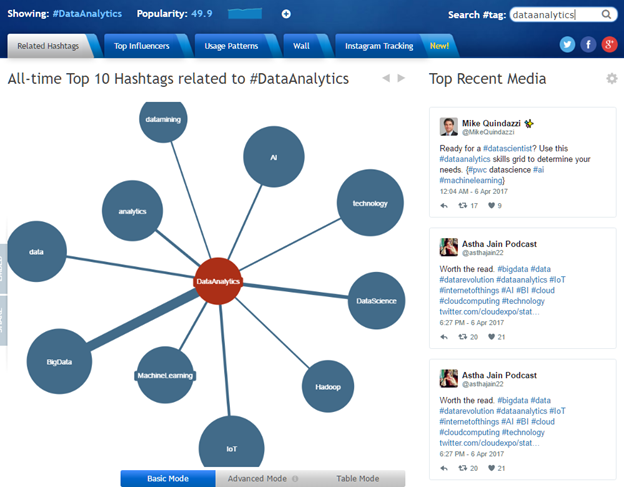Click the Google Plus share icon
Viewport: 624px width, 487px height.
tap(608, 45)
